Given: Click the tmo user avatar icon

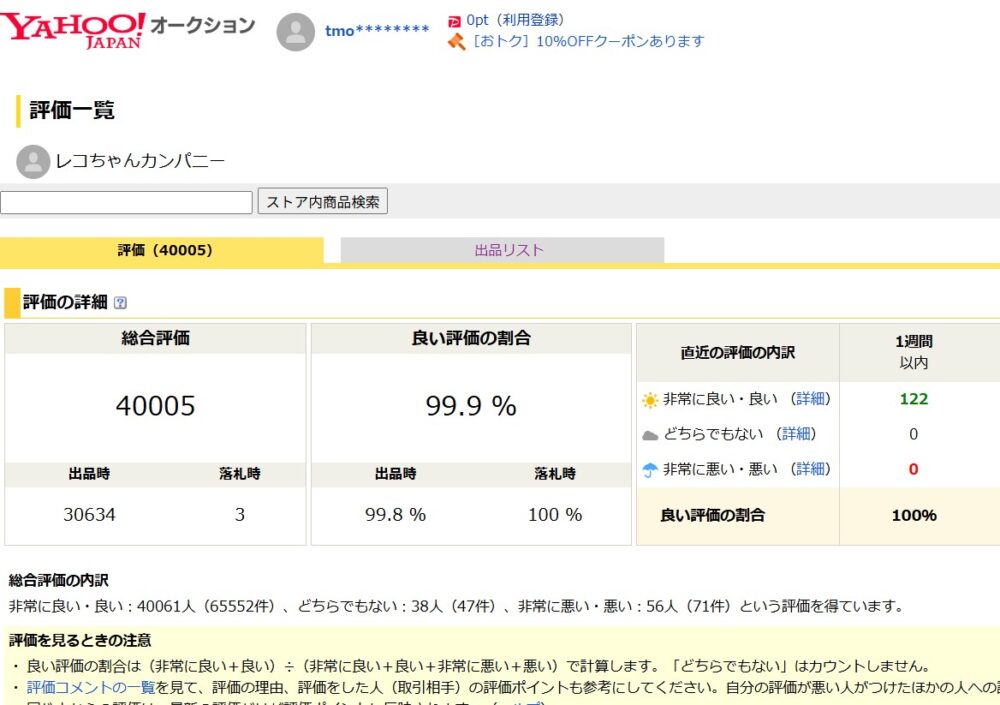Looking at the screenshot, I should [295, 29].
